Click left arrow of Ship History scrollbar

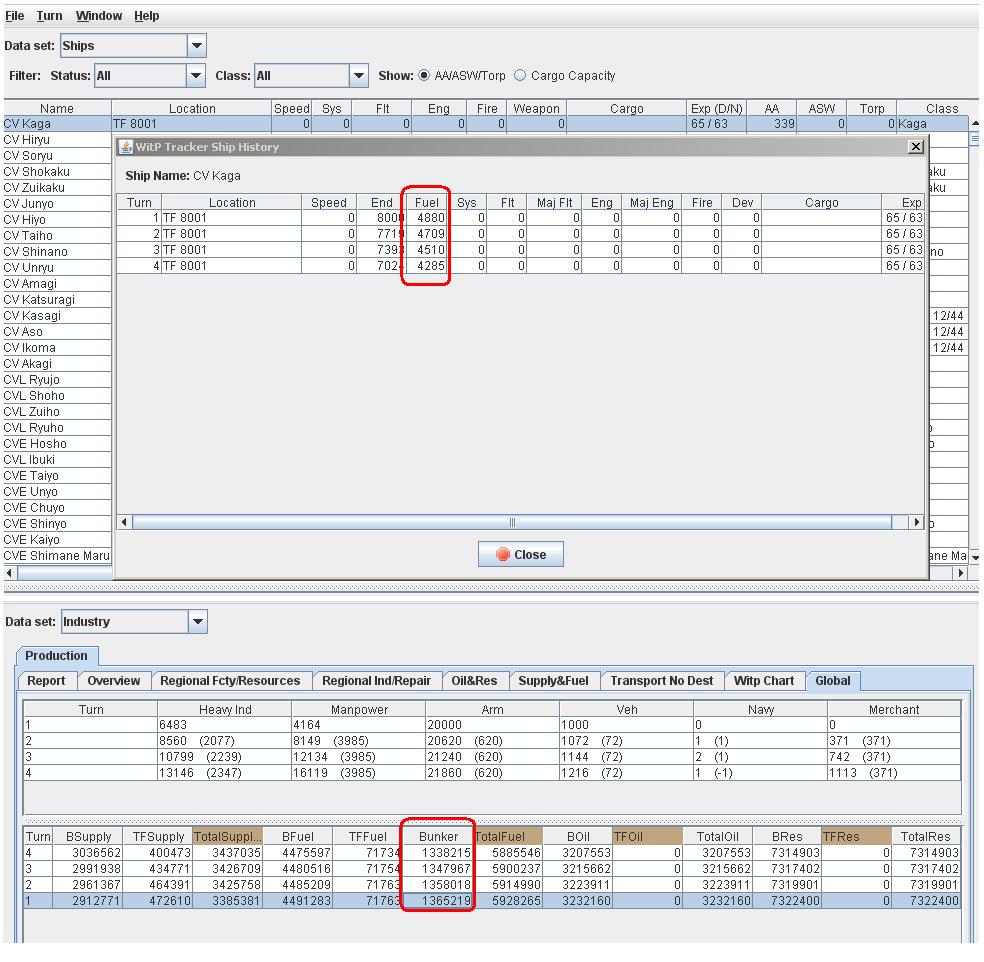(124, 522)
